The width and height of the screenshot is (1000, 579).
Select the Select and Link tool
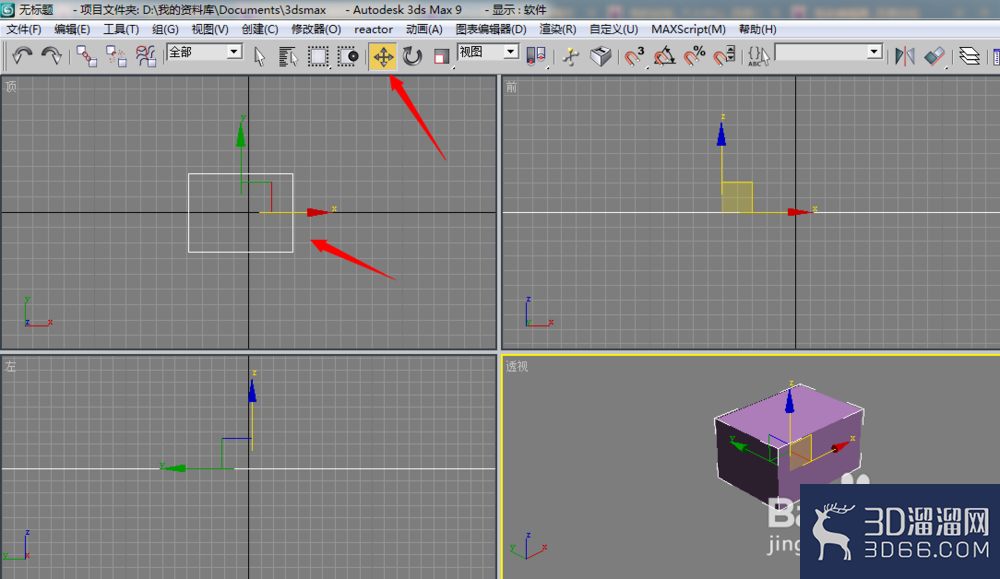pos(86,56)
